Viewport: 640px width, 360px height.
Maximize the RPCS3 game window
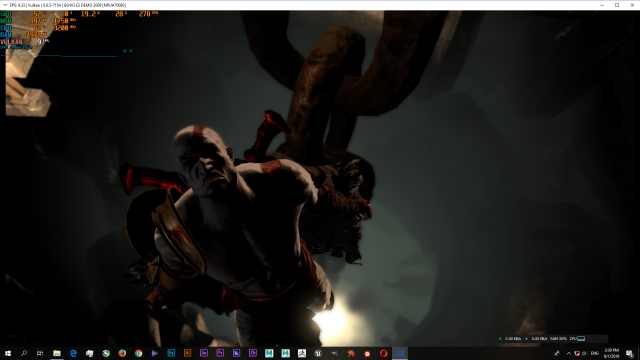coord(617,5)
